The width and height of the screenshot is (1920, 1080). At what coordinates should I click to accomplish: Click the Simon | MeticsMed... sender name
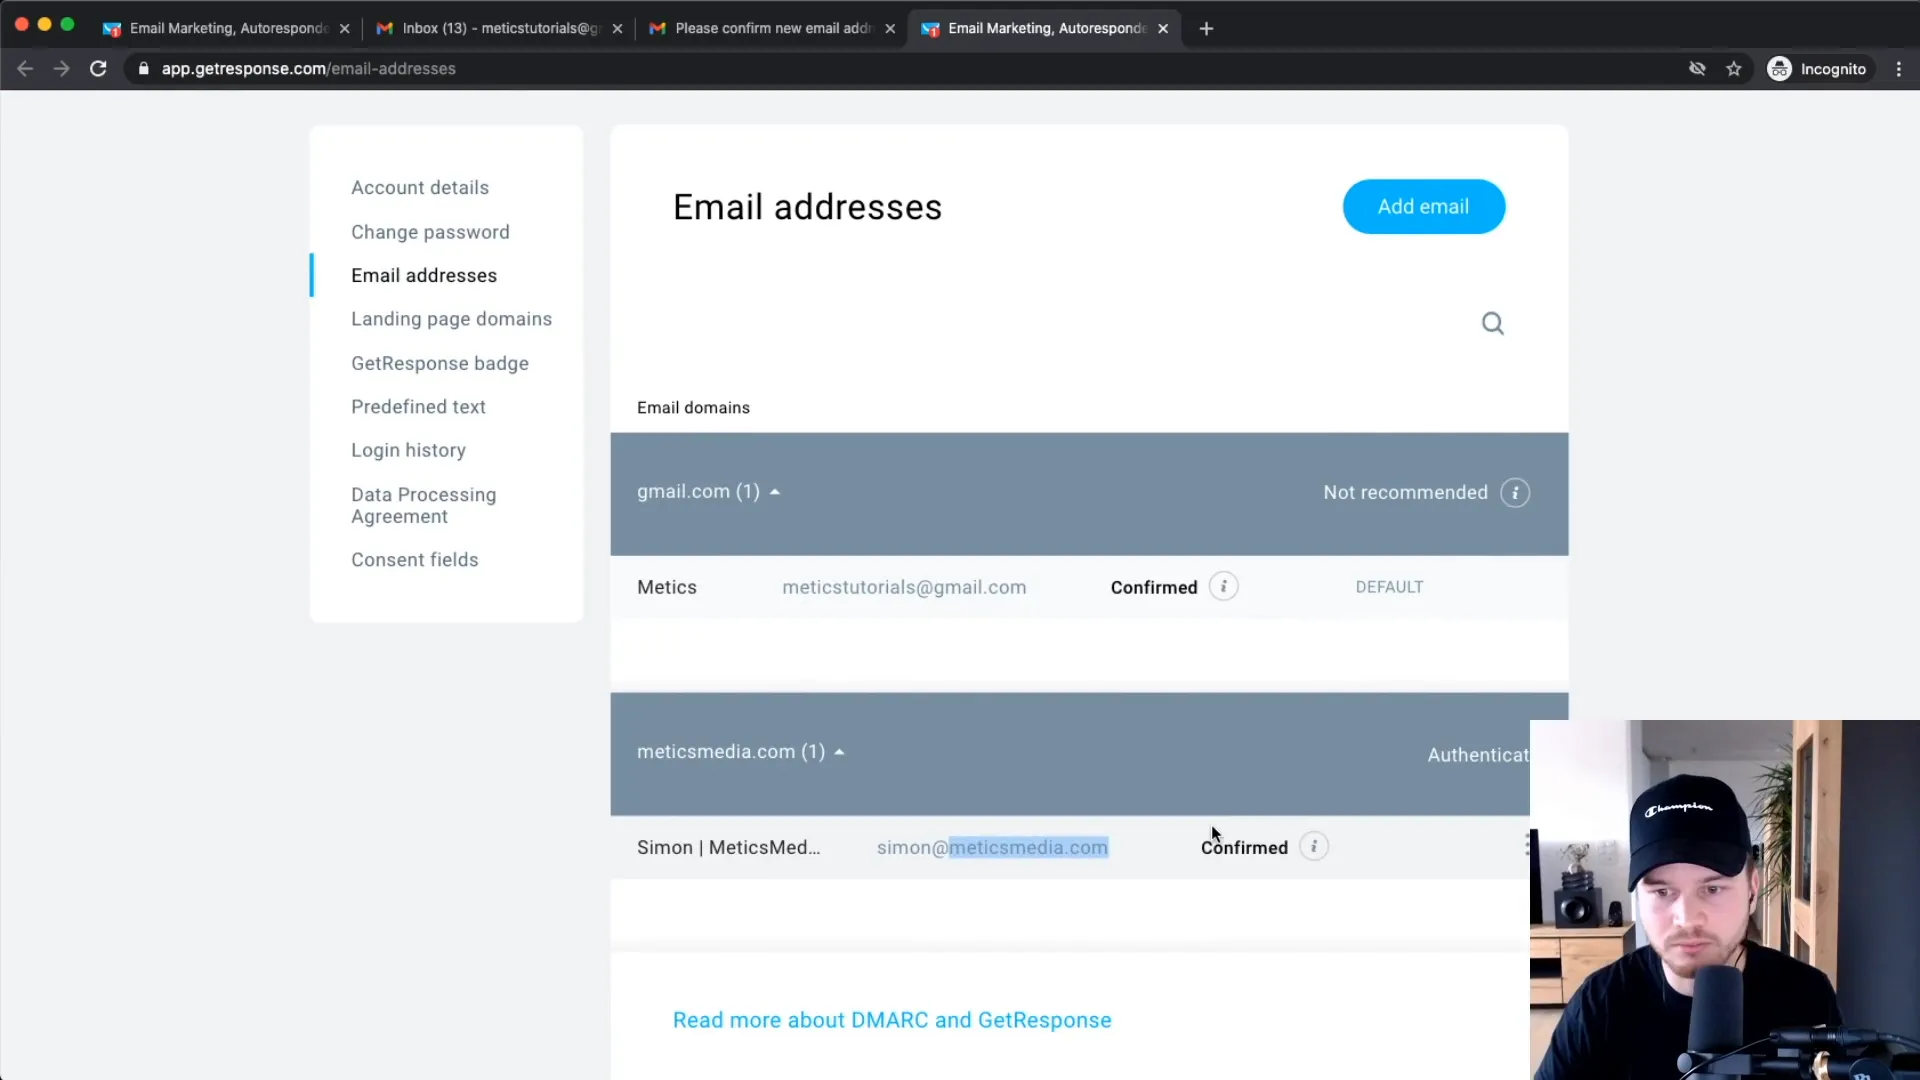(729, 848)
